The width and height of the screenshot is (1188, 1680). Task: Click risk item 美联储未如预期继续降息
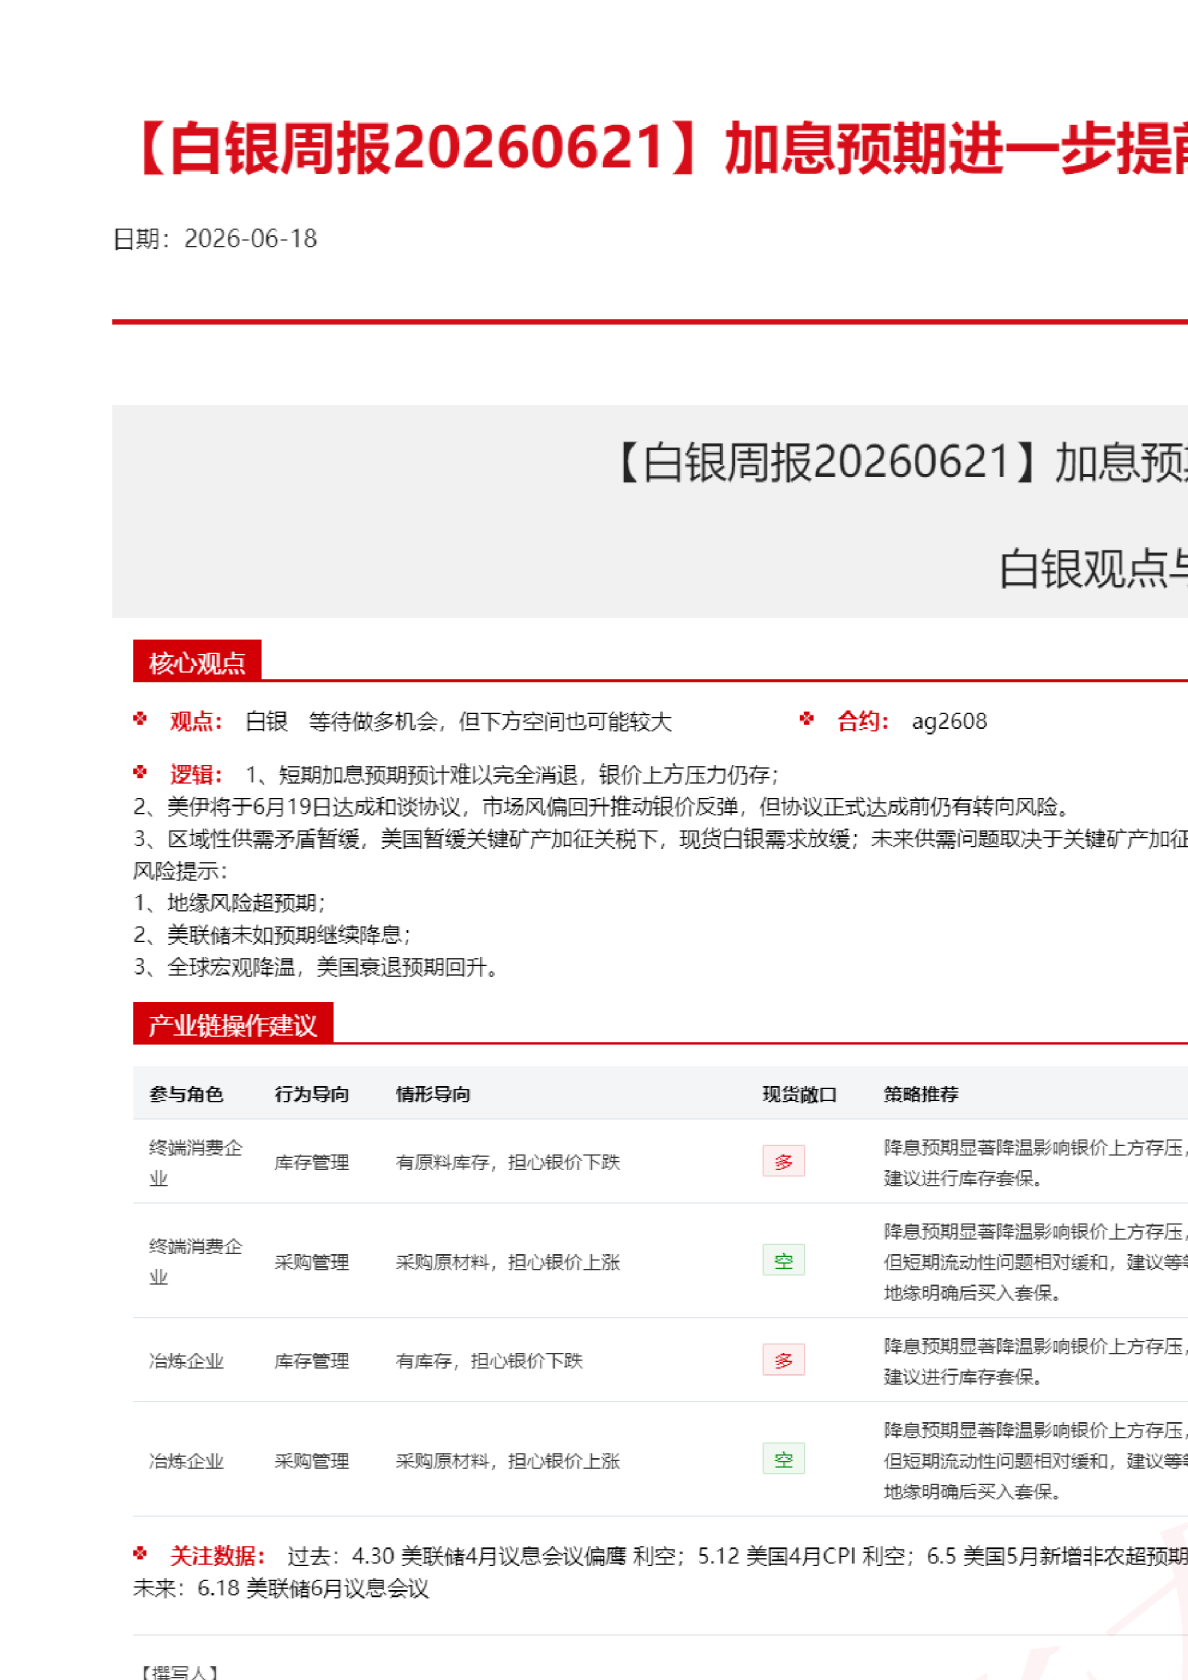point(272,934)
